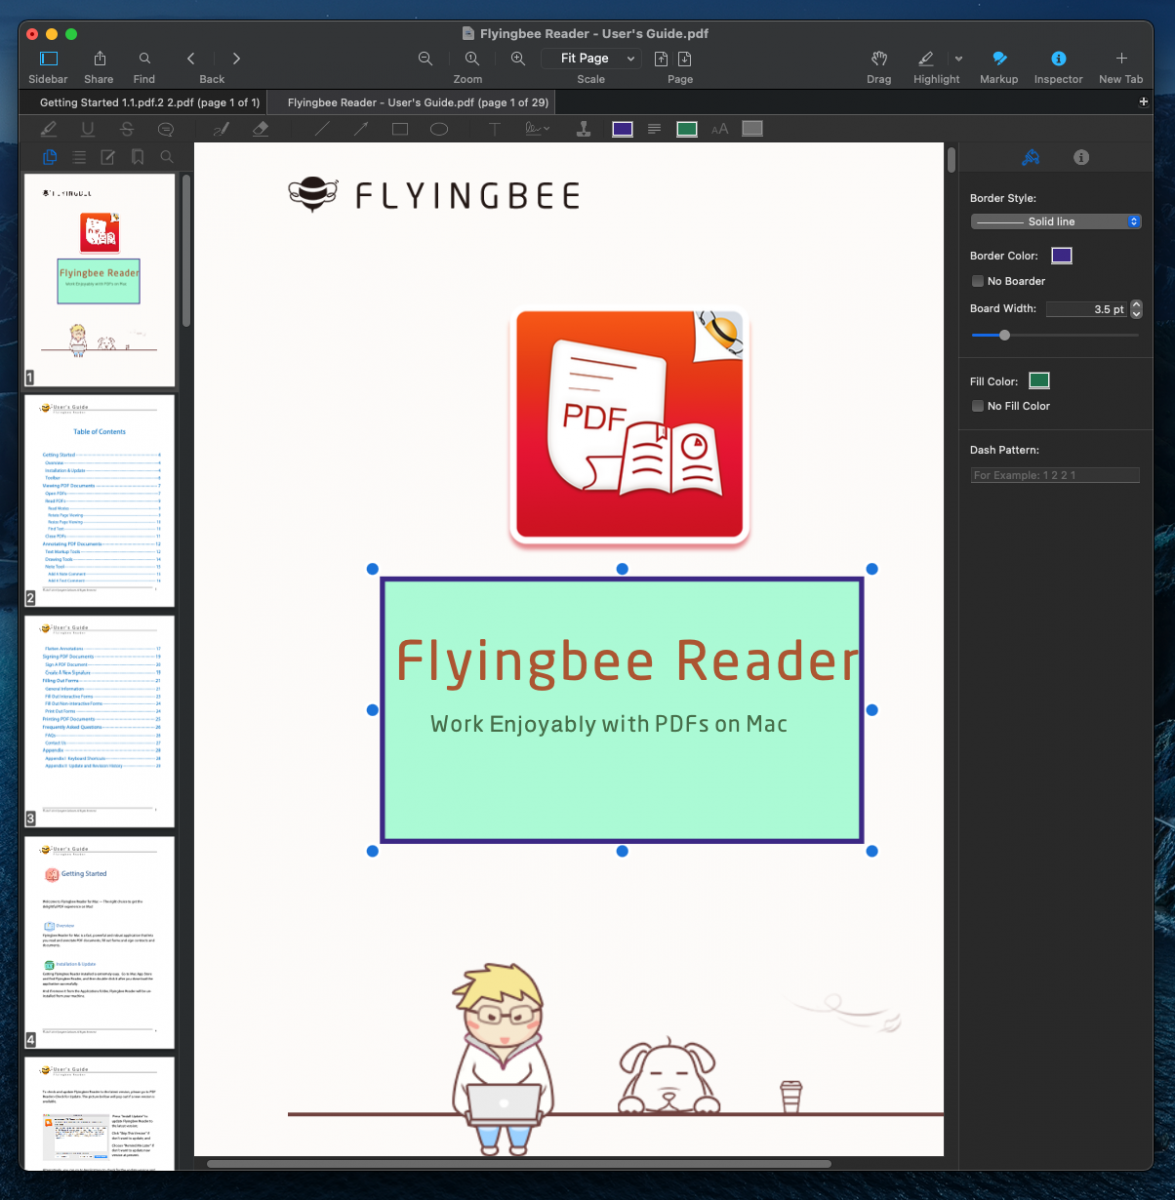
Task: Enable the No Boarder checkbox
Action: (978, 281)
